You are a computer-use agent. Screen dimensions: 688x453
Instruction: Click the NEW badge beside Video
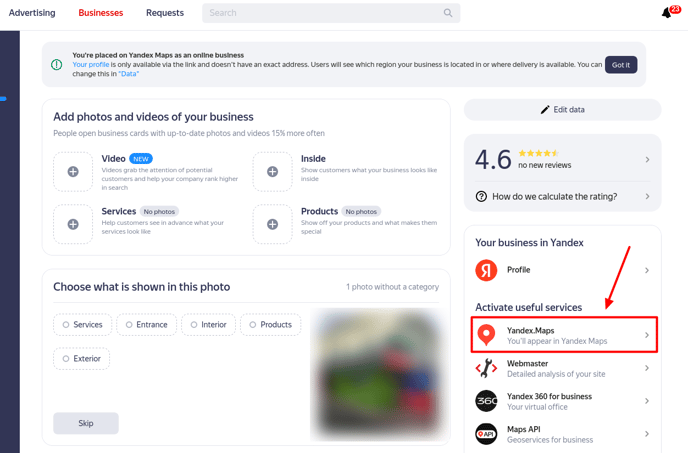click(x=141, y=158)
